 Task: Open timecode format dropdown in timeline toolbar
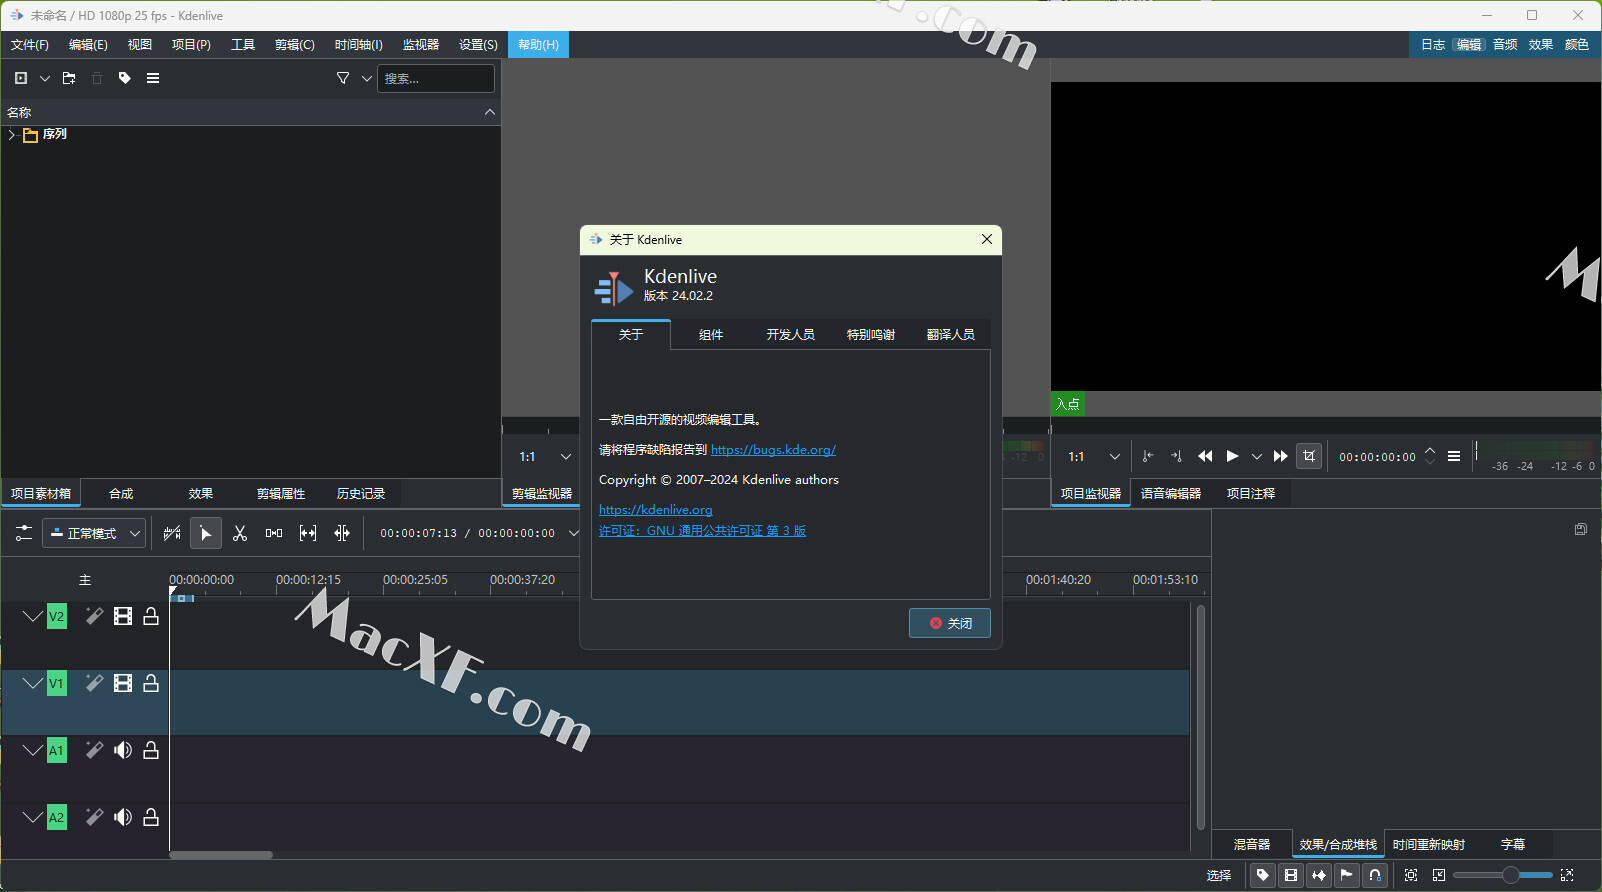pyautogui.click(x=573, y=533)
